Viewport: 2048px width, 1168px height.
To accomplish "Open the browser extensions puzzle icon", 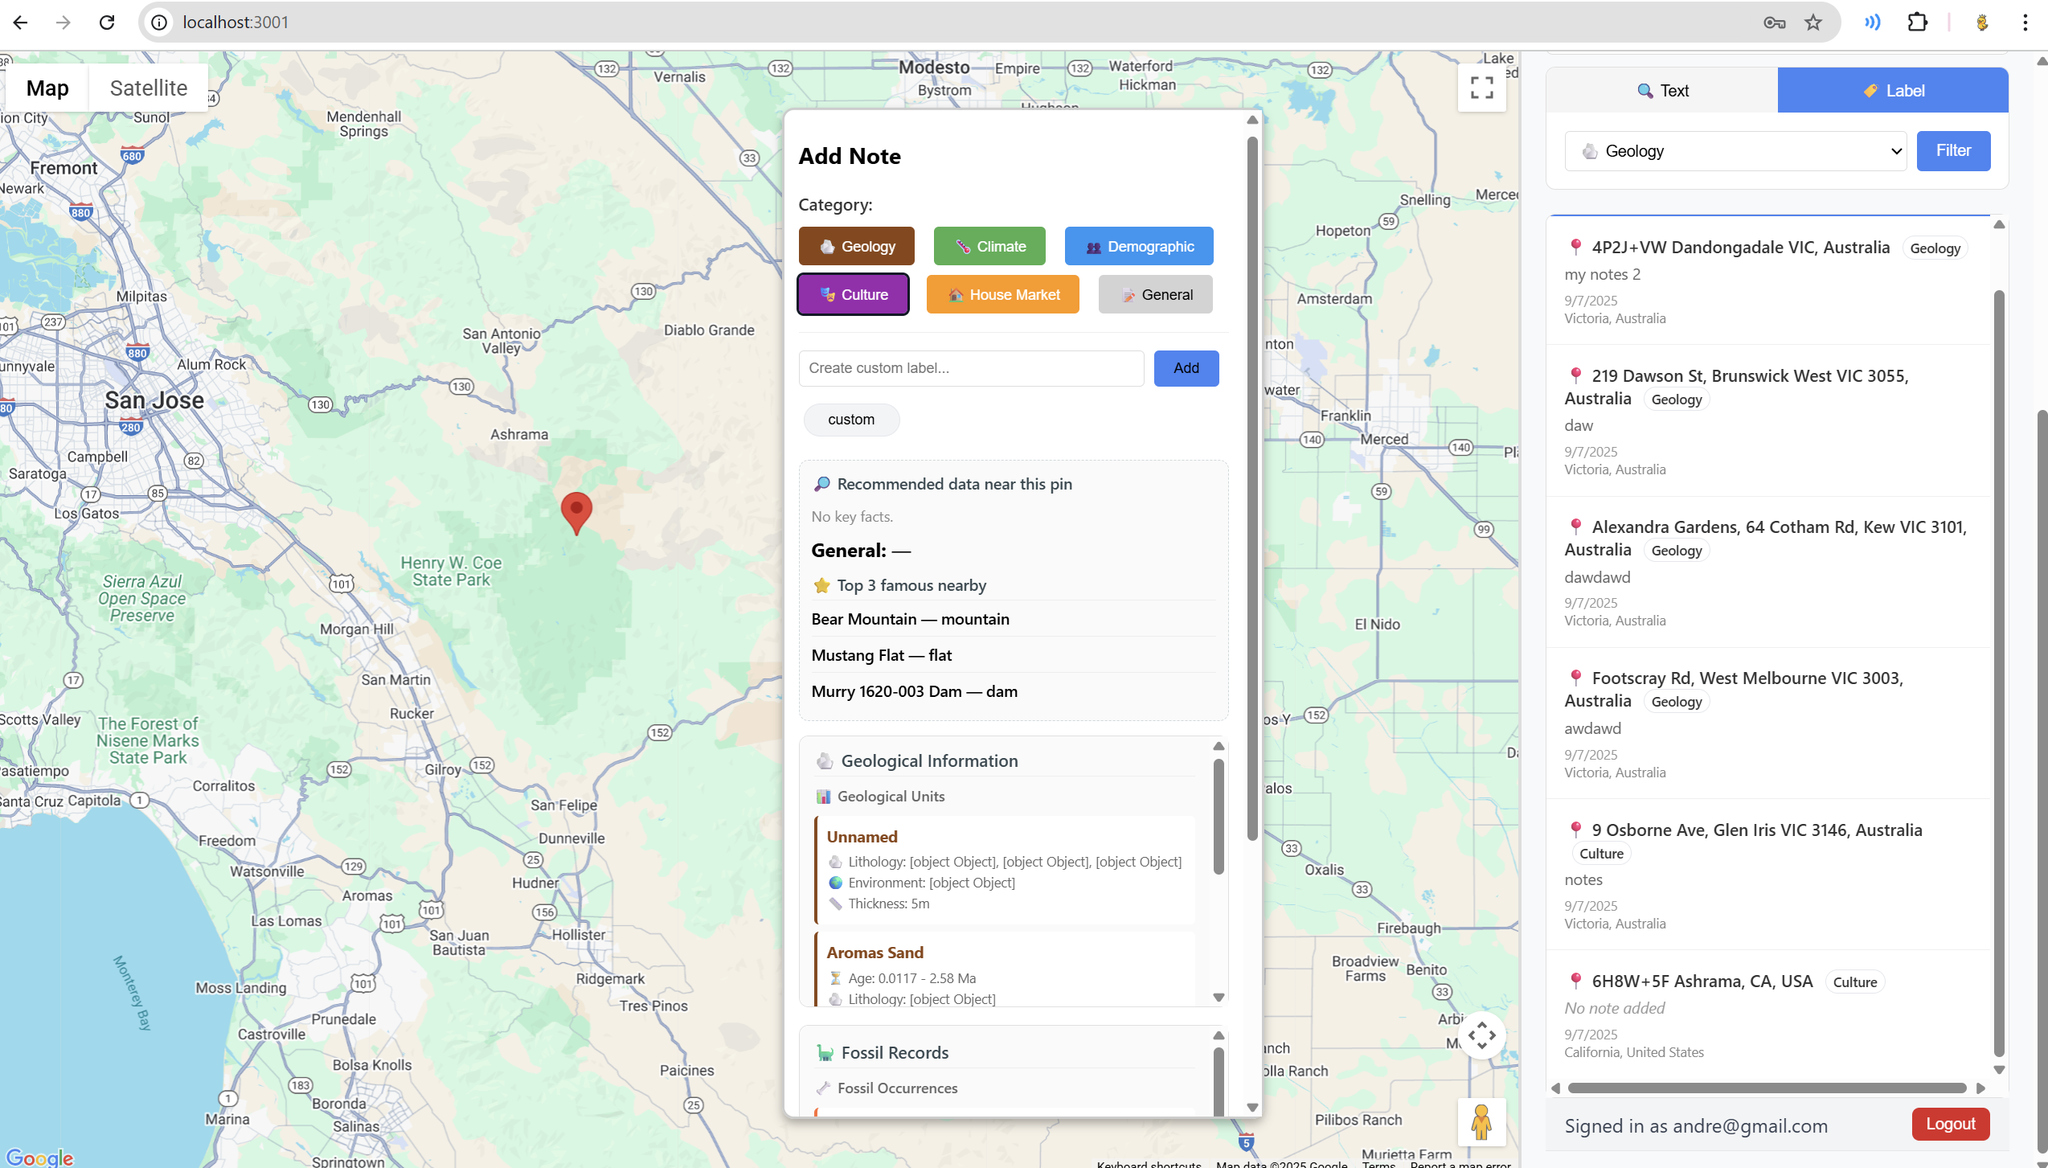I will [x=1917, y=22].
